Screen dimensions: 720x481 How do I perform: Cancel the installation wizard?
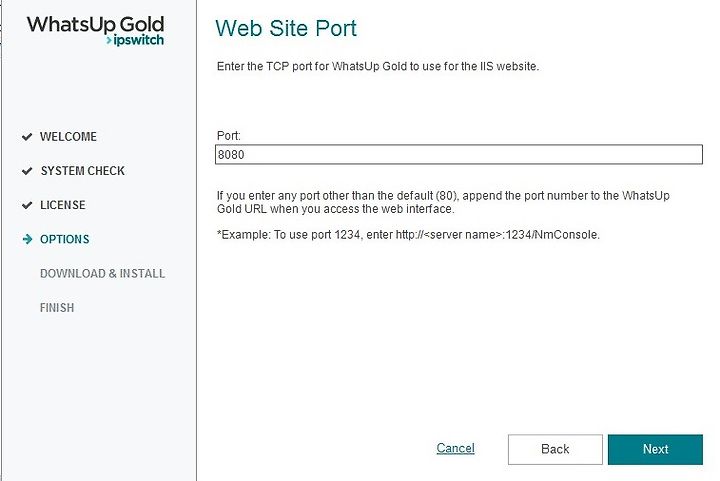[456, 448]
